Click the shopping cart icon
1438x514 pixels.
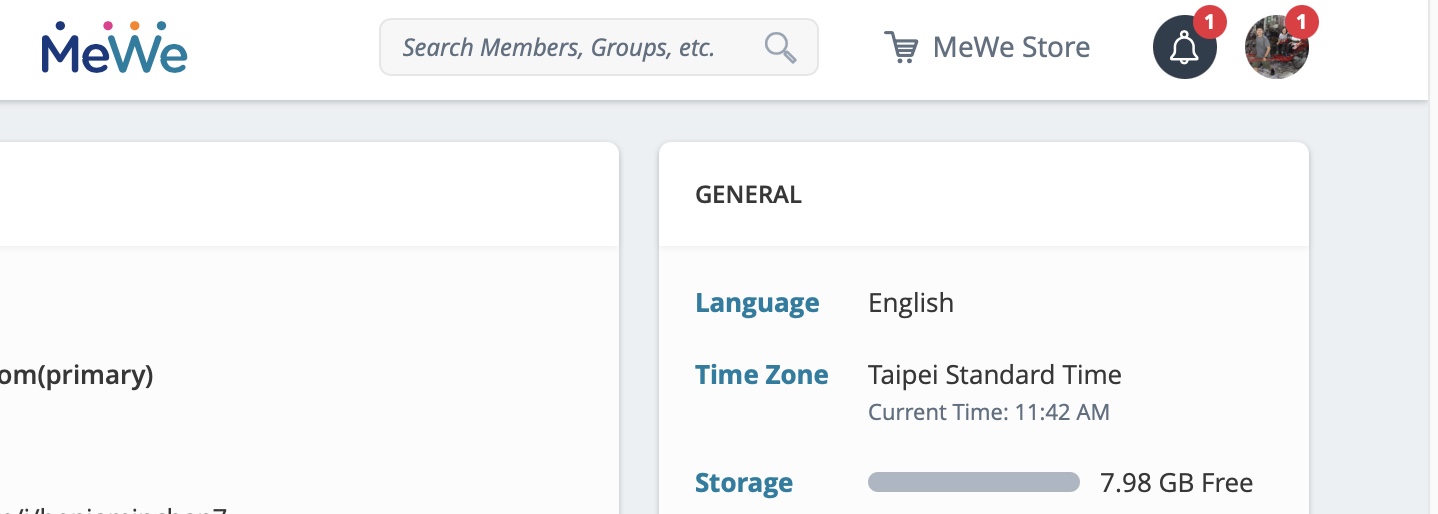point(901,47)
